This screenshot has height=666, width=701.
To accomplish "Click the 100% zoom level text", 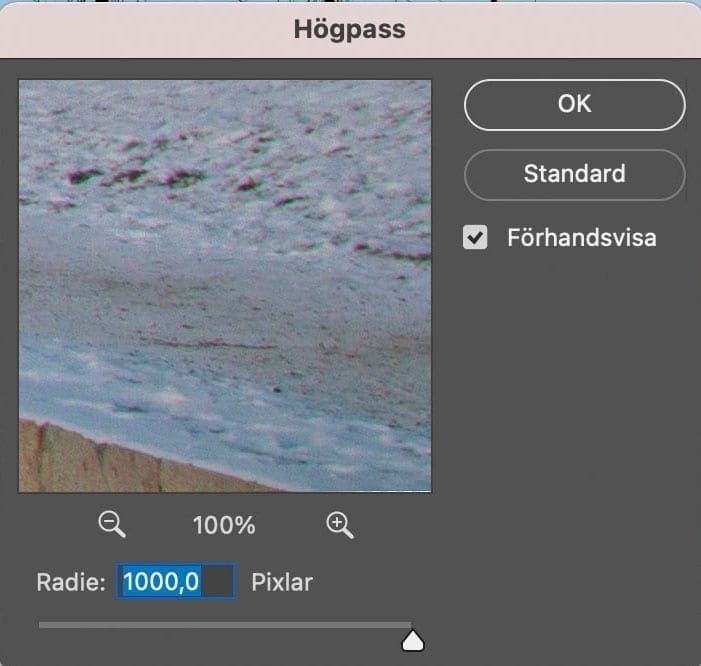I will pyautogui.click(x=224, y=526).
